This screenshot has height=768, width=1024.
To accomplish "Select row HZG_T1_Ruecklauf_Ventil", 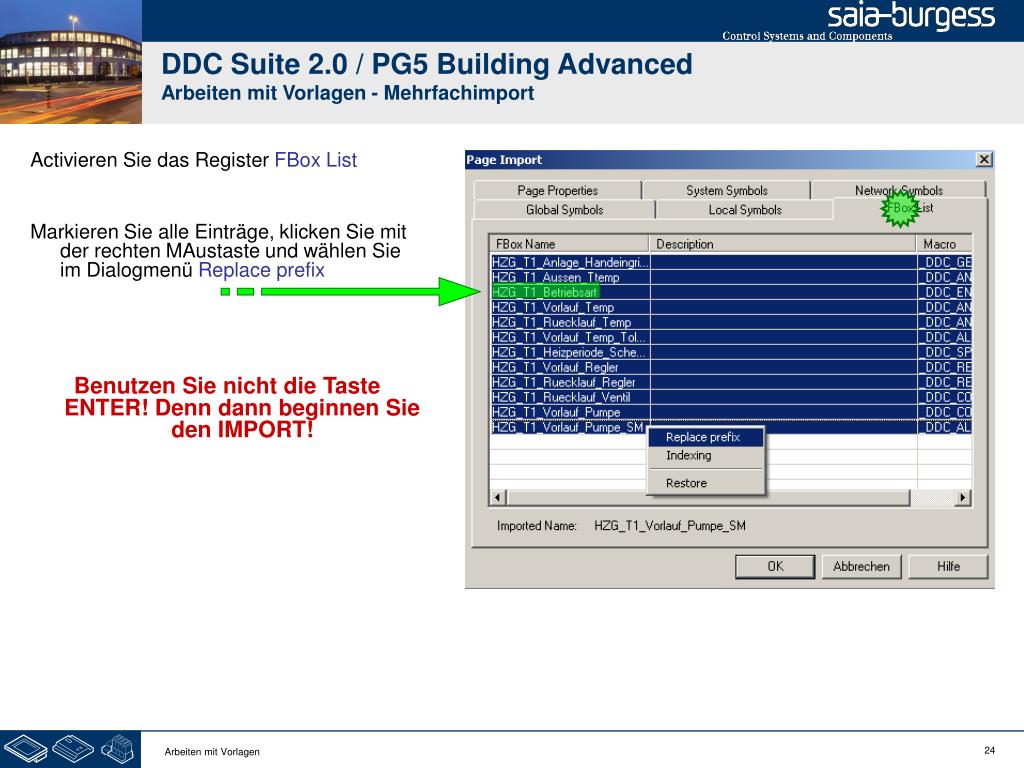I will click(731, 397).
